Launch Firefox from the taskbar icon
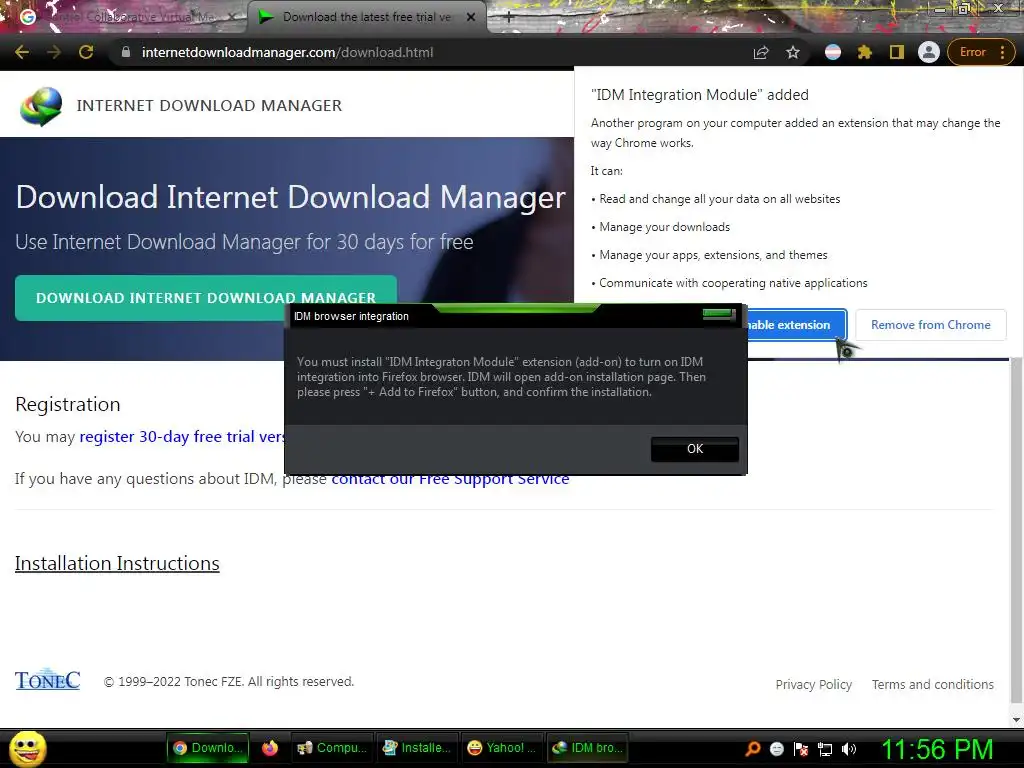This screenshot has height=768, width=1024. (x=270, y=748)
